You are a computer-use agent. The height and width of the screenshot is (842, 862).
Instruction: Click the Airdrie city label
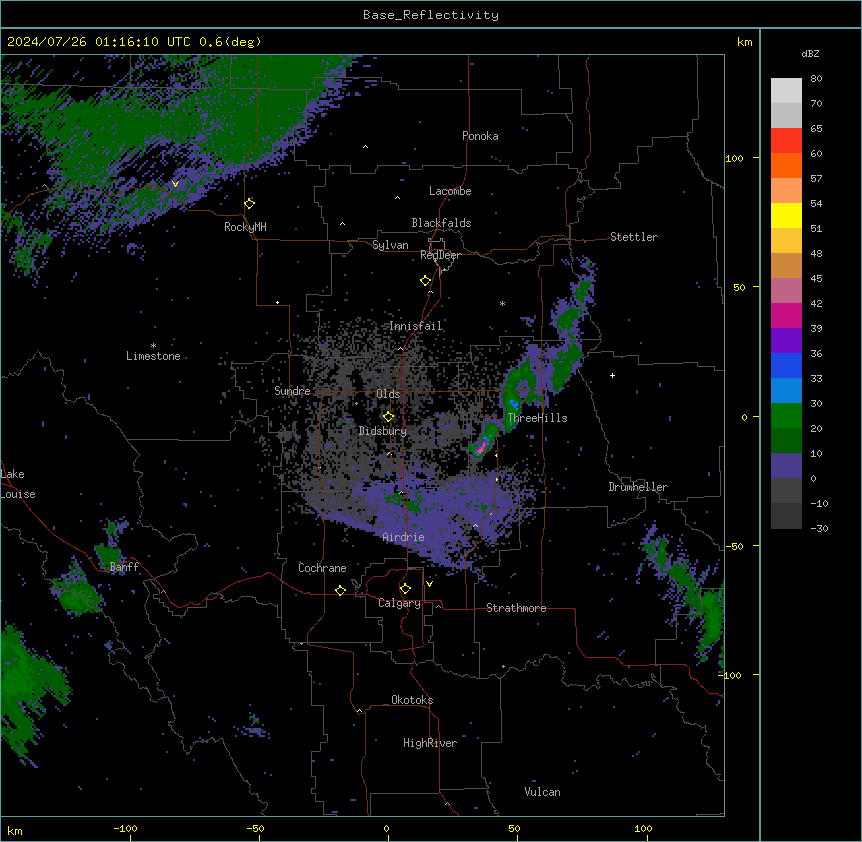tap(404, 537)
